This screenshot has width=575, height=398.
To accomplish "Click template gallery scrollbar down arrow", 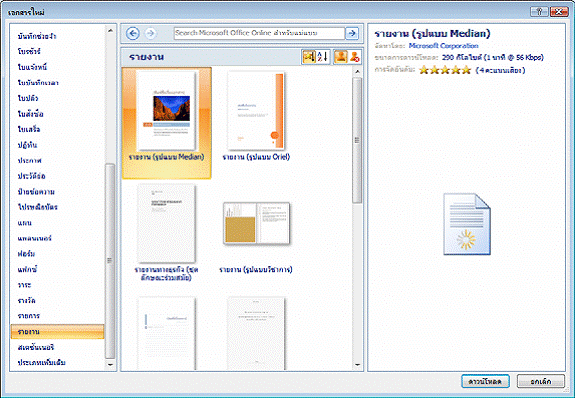I will tap(357, 365).
